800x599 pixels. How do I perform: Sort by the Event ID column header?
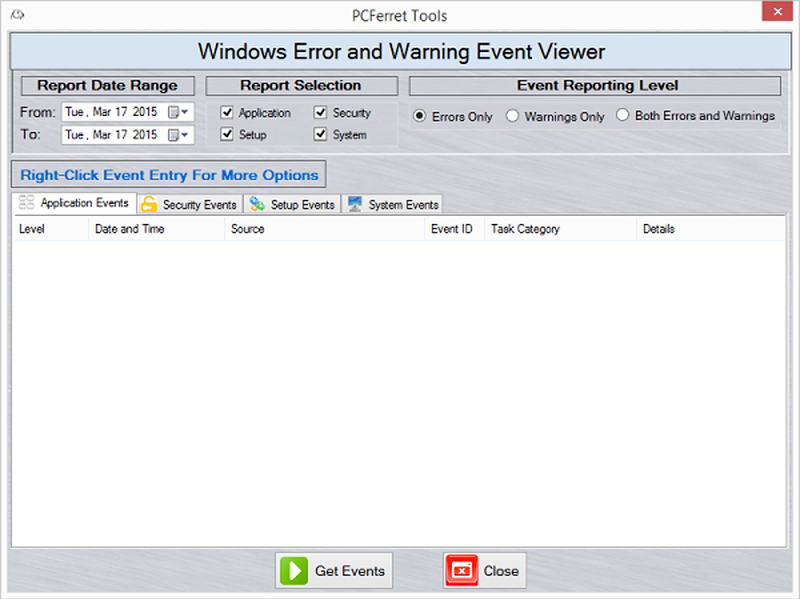455,229
